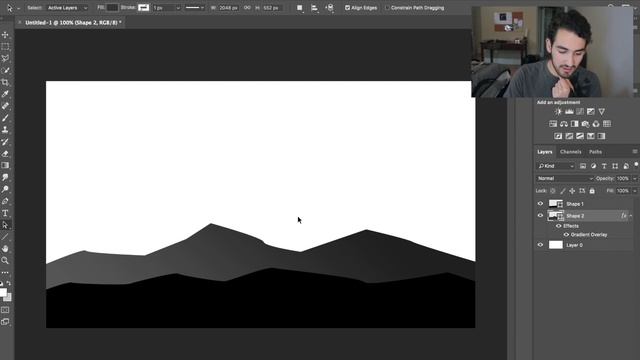
Task: Select the Rectangular Marquee tool
Action: tap(5, 47)
